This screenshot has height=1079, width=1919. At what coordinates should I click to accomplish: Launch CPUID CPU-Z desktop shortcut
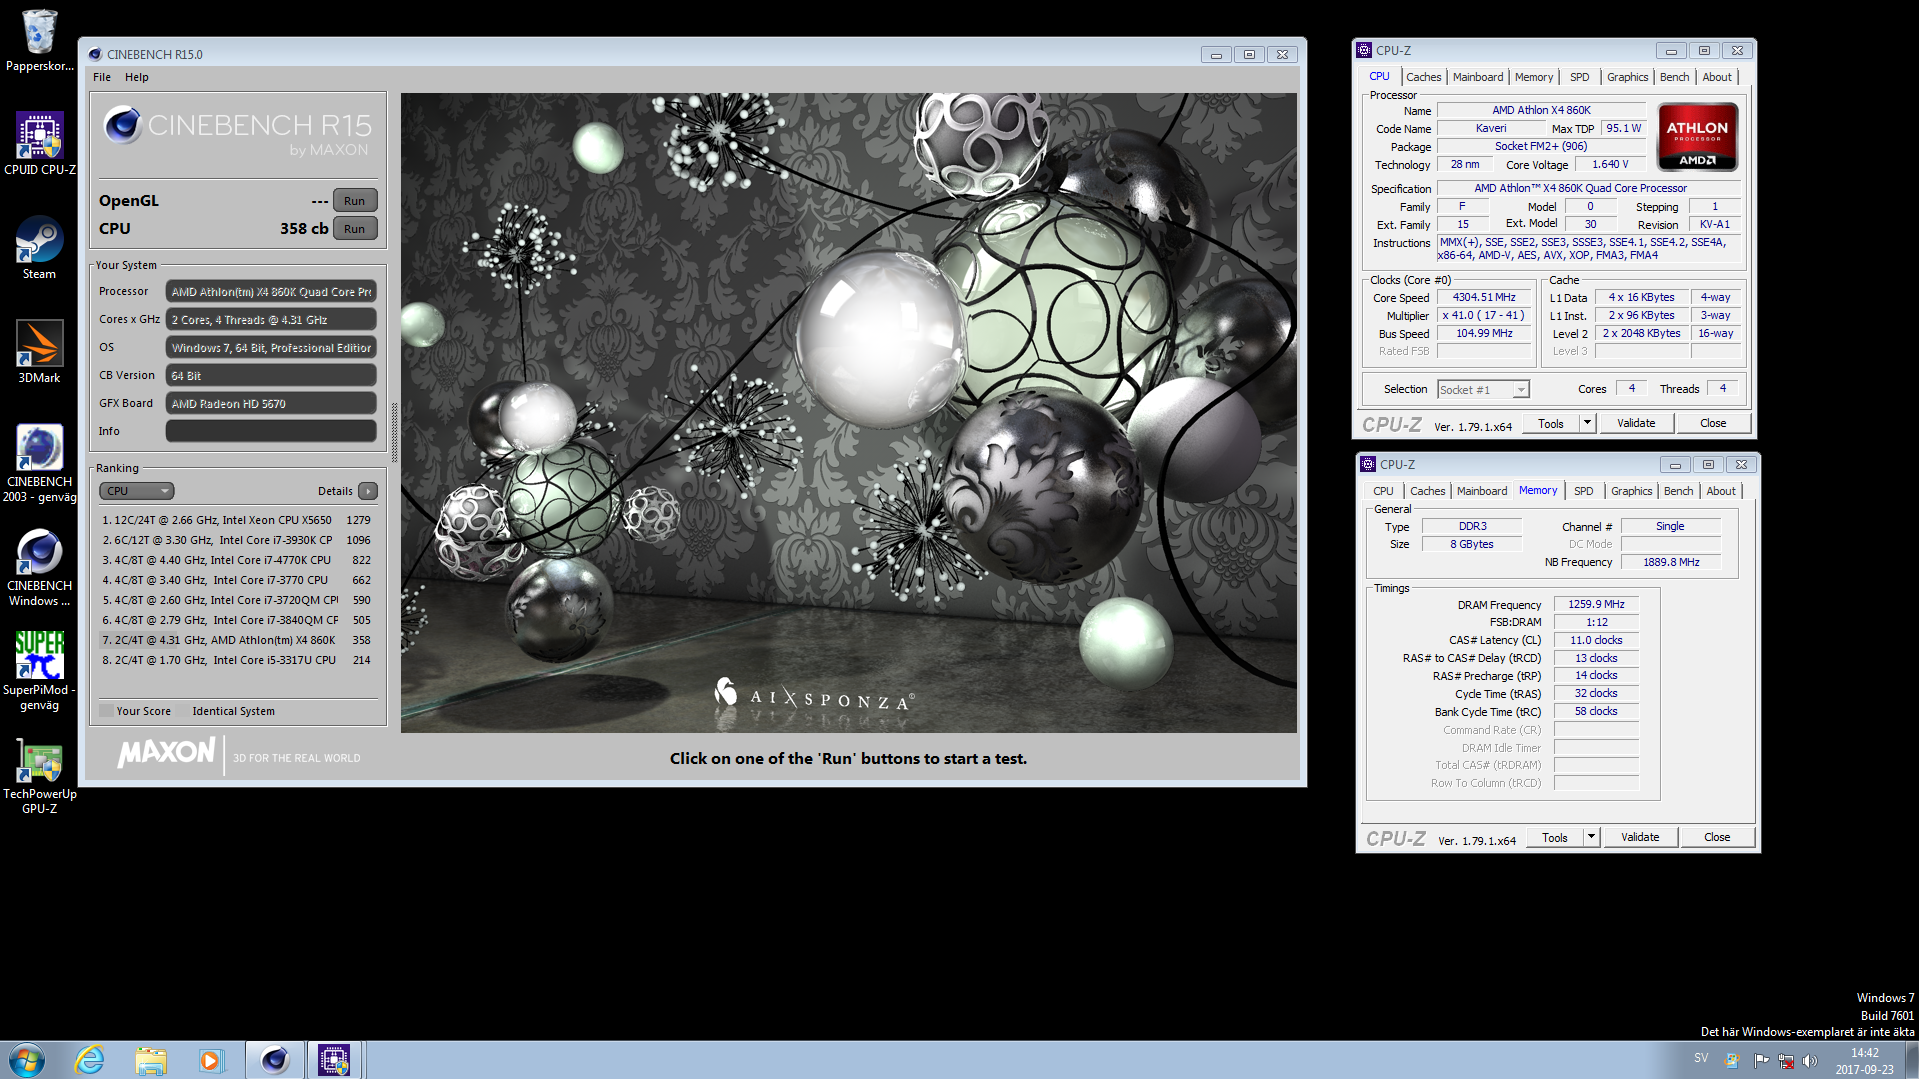pos(39,144)
